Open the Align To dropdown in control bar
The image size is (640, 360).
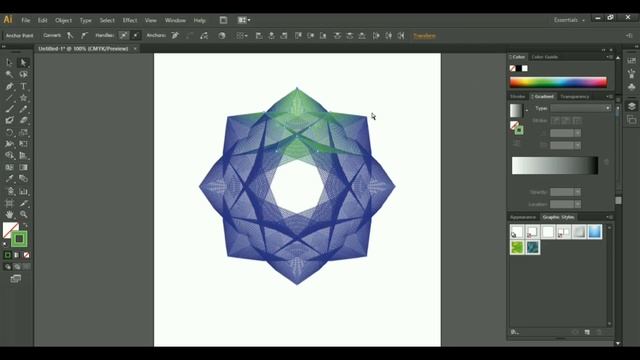(242, 36)
